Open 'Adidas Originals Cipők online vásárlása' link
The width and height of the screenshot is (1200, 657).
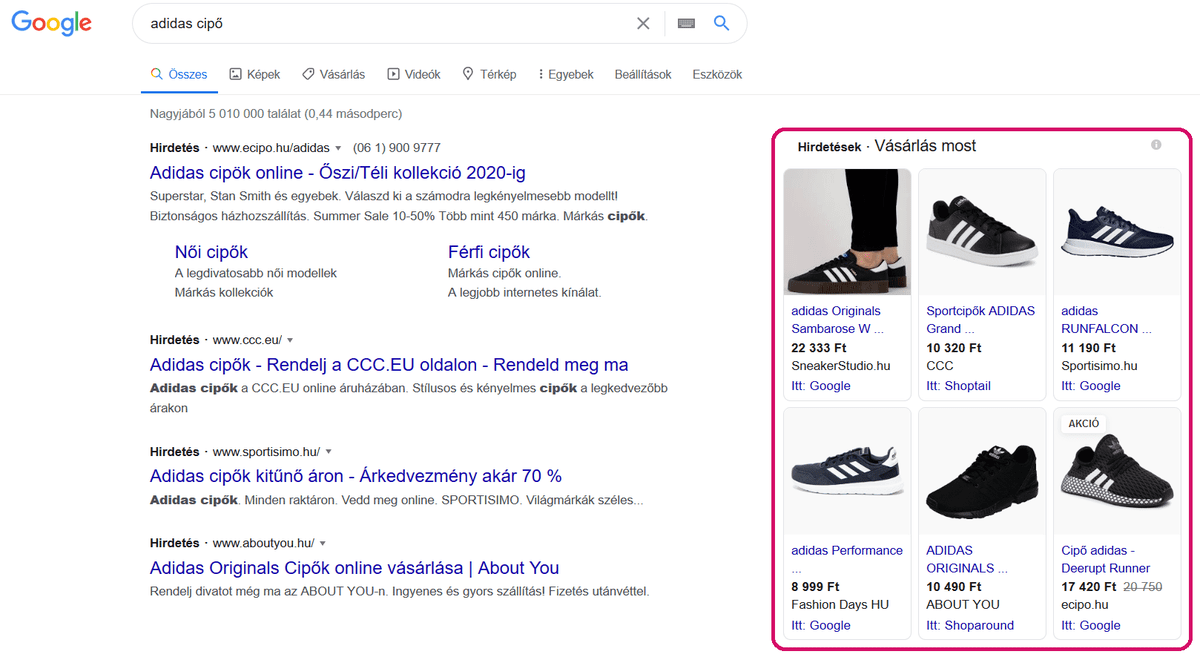[354, 568]
